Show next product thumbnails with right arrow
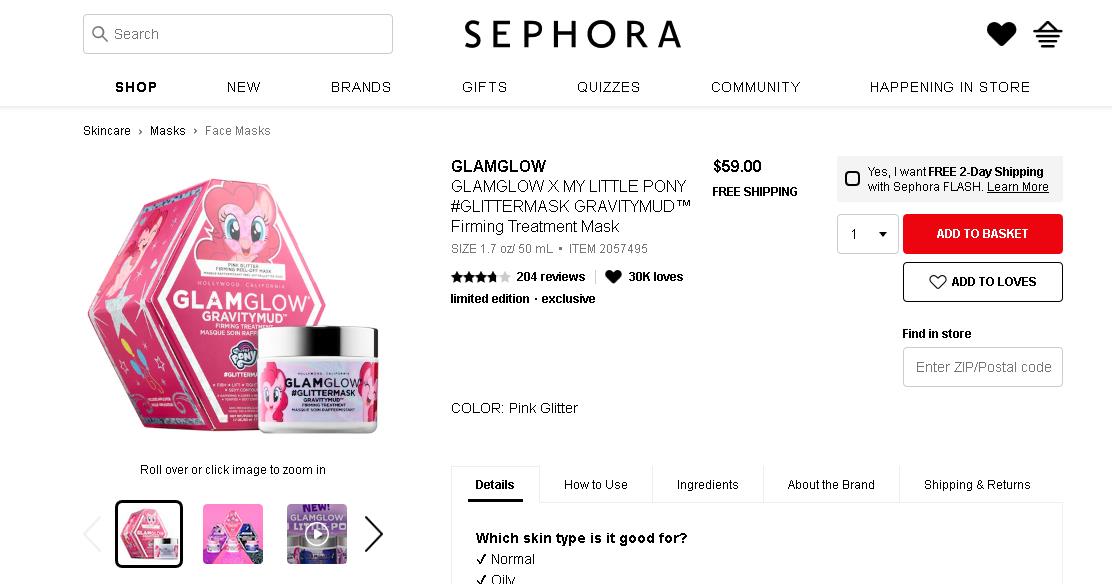Screen dimensions: 1112x584 (x=373, y=534)
